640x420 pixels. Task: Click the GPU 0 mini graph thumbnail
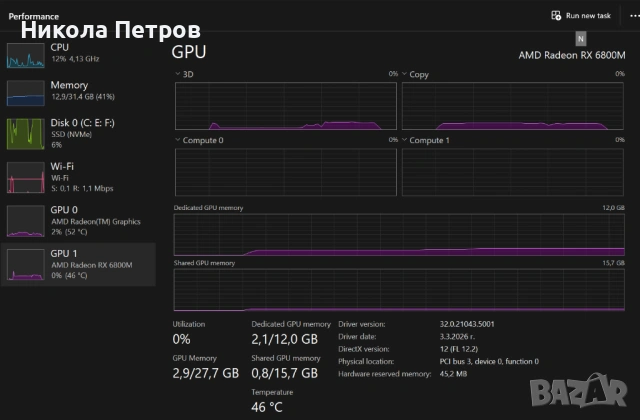coord(25,221)
